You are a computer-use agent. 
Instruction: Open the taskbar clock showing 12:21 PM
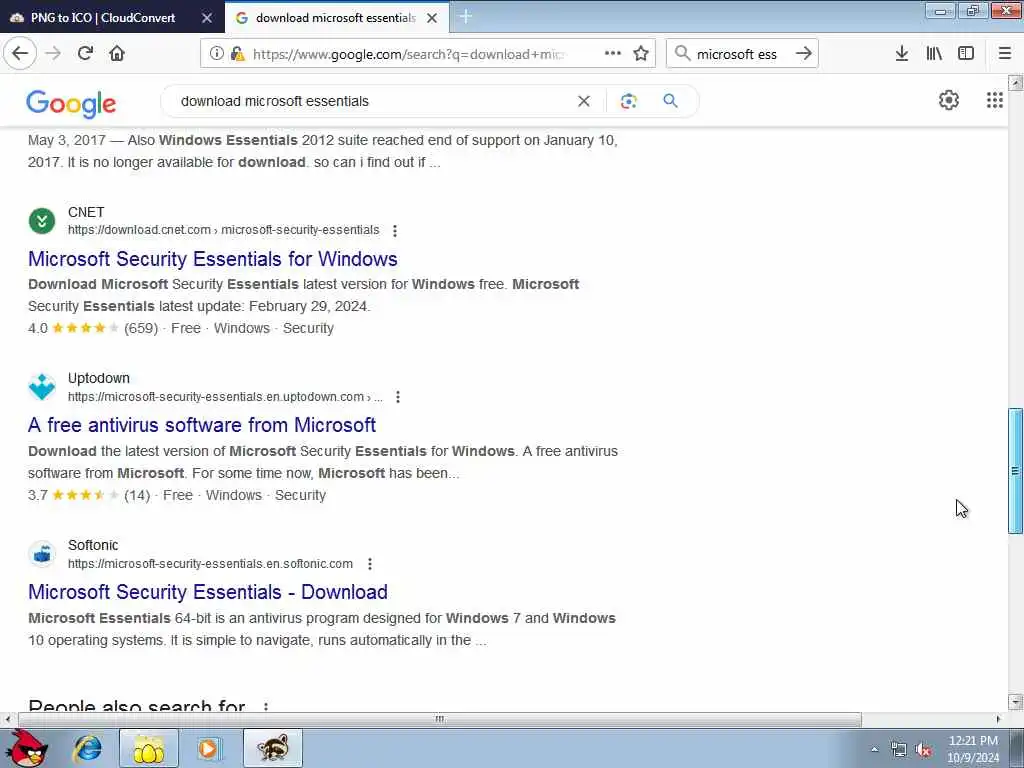pos(973,749)
